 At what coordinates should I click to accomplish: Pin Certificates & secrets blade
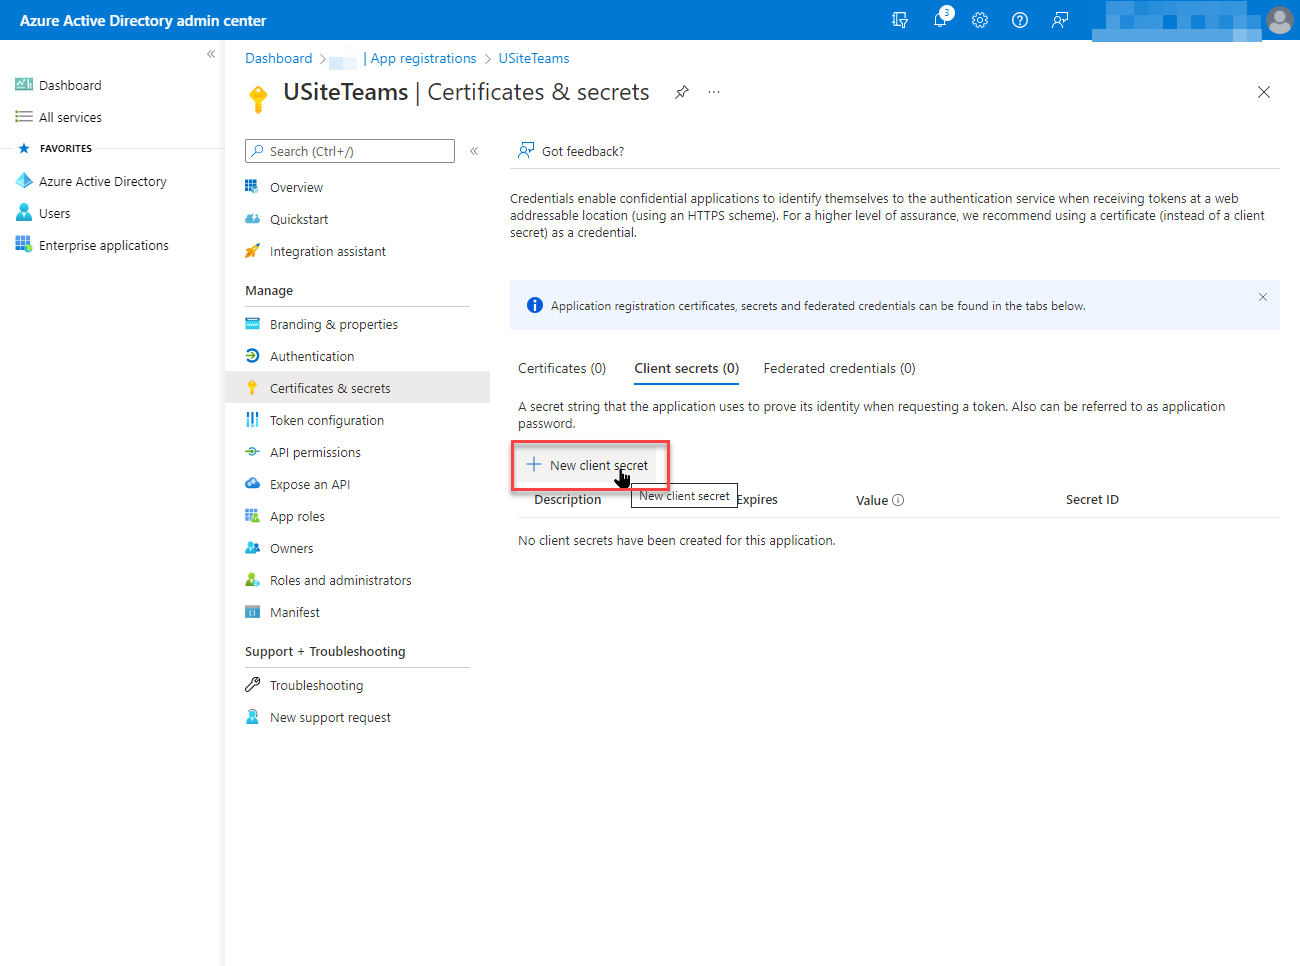tap(682, 92)
